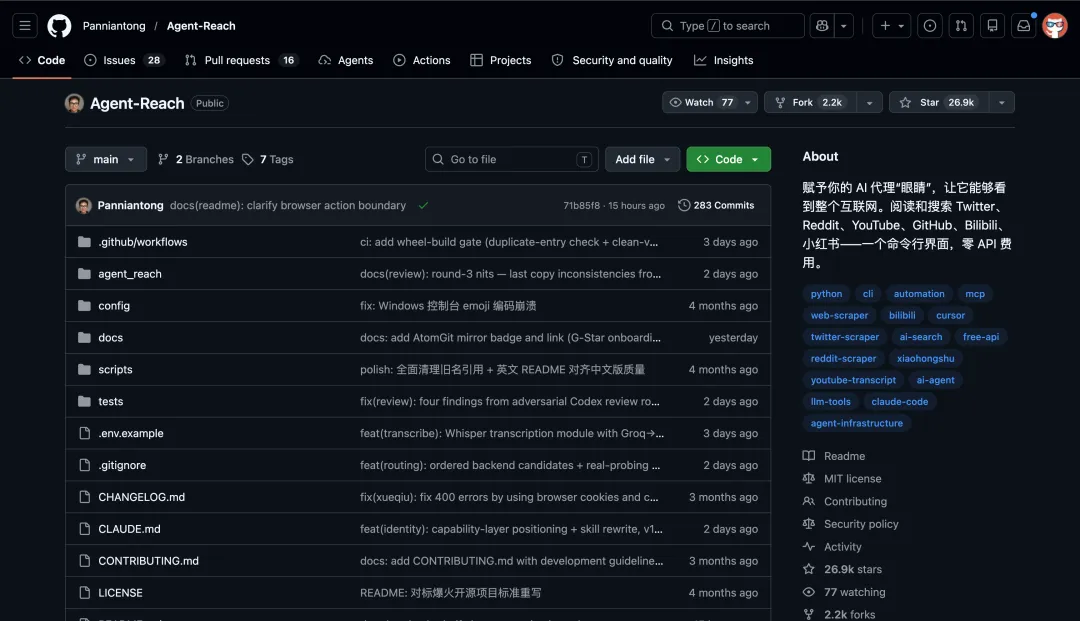Open the Star lists dropdown arrow
1080x621 pixels.
tap(1001, 103)
